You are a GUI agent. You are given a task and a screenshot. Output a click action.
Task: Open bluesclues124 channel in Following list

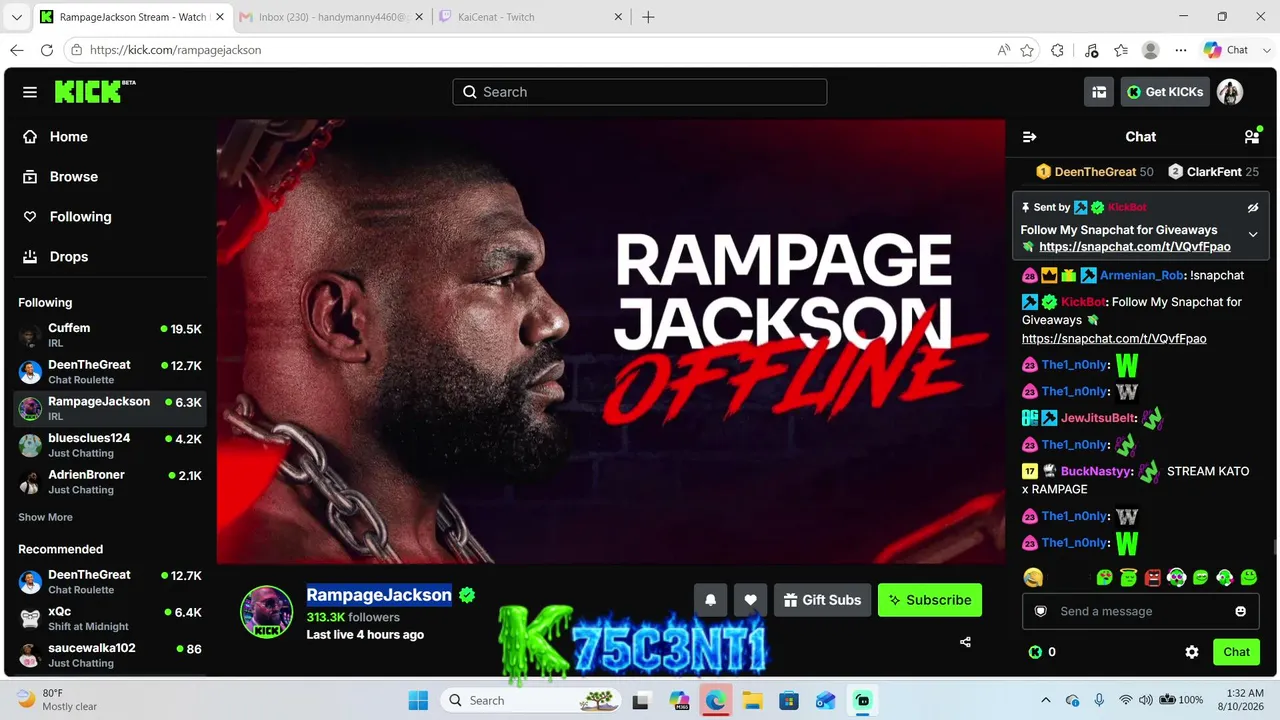coord(110,445)
